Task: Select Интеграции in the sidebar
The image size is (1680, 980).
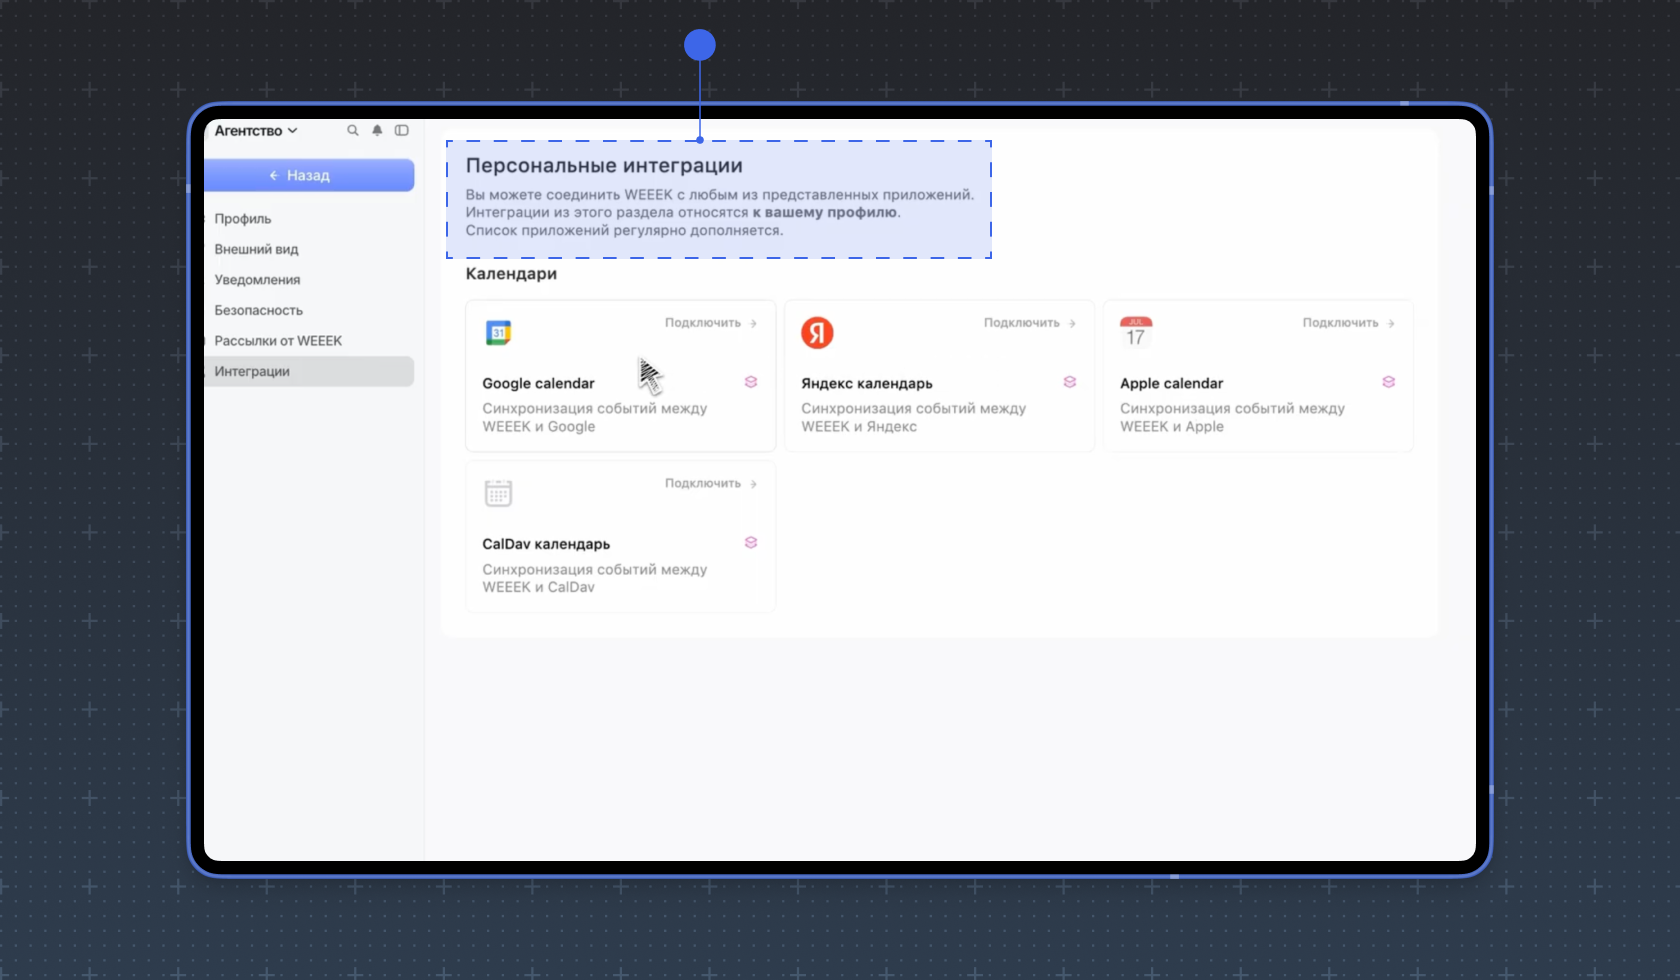Action: click(x=252, y=371)
